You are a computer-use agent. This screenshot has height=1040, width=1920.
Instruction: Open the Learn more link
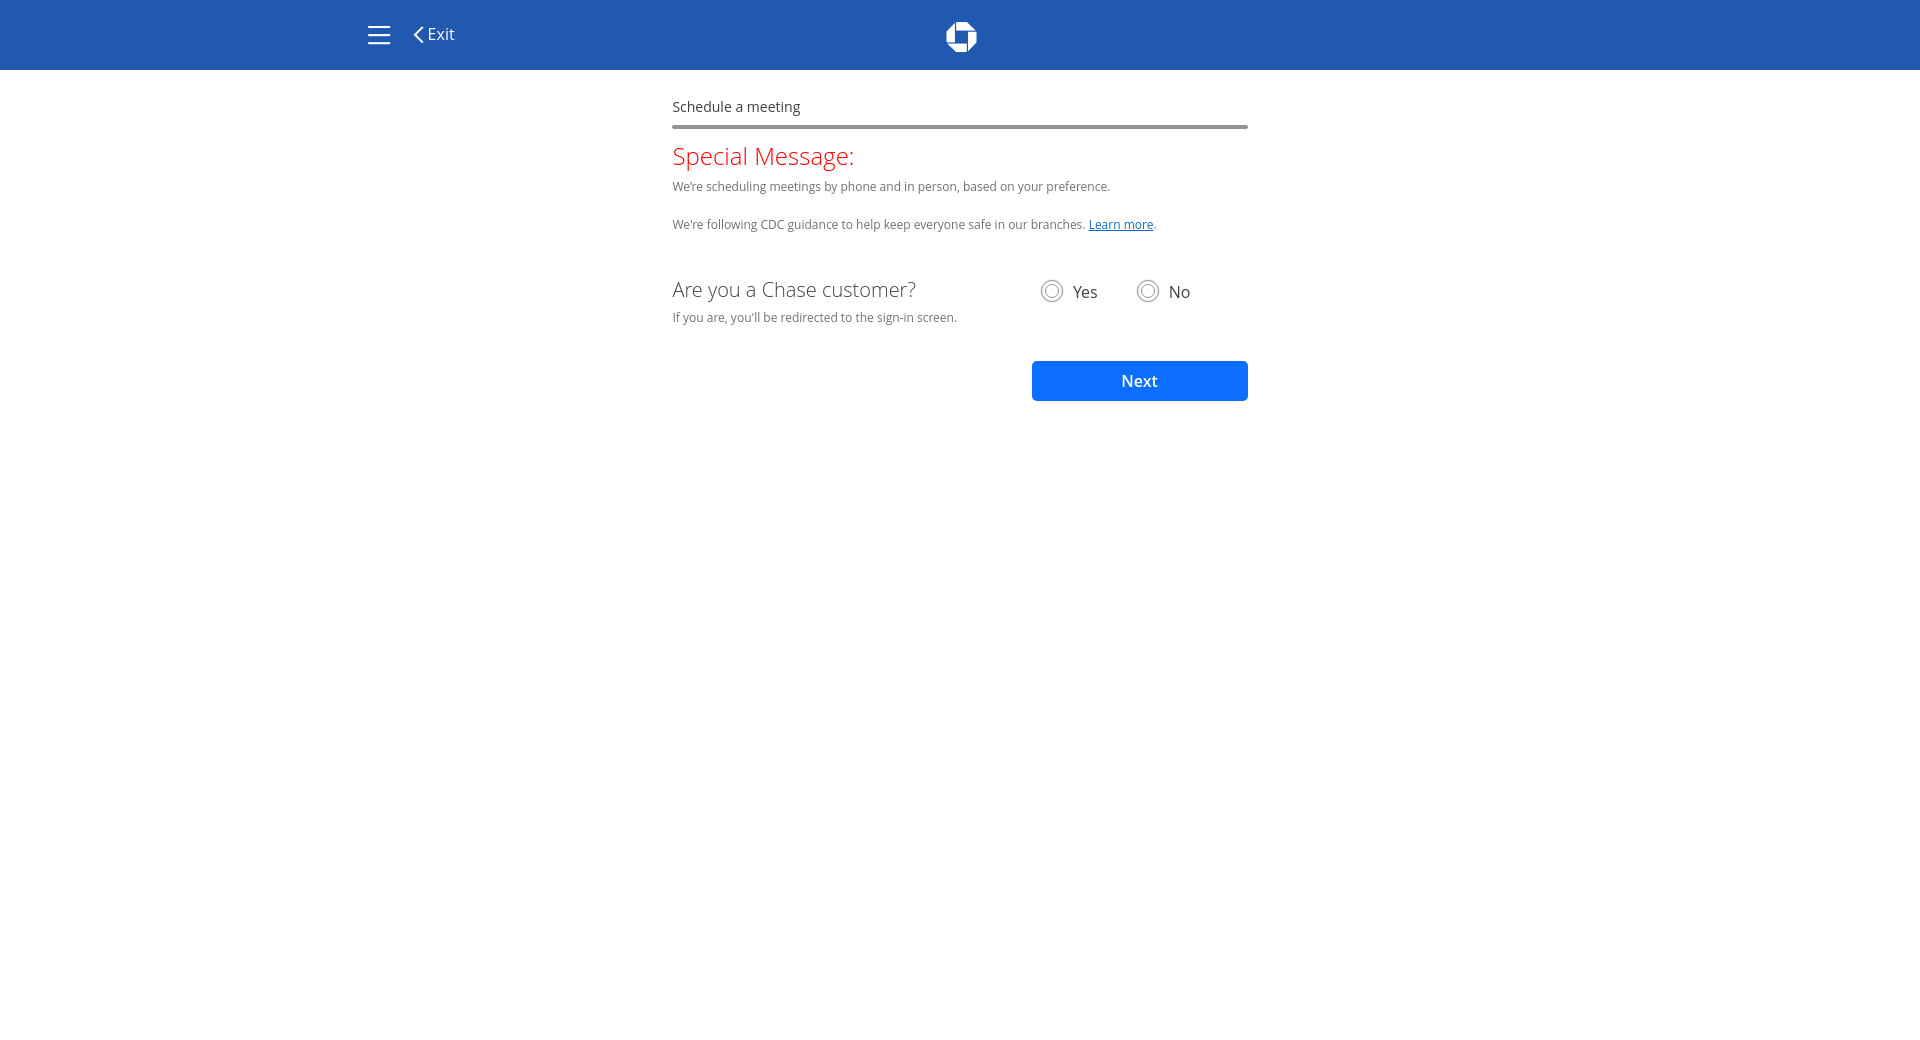(x=1120, y=225)
